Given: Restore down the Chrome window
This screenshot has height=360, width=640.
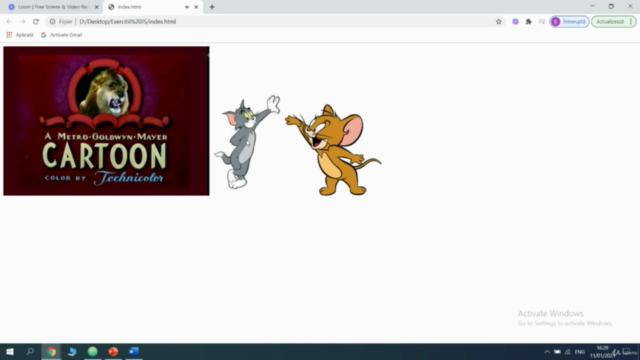Looking at the screenshot, I should [x=611, y=7].
